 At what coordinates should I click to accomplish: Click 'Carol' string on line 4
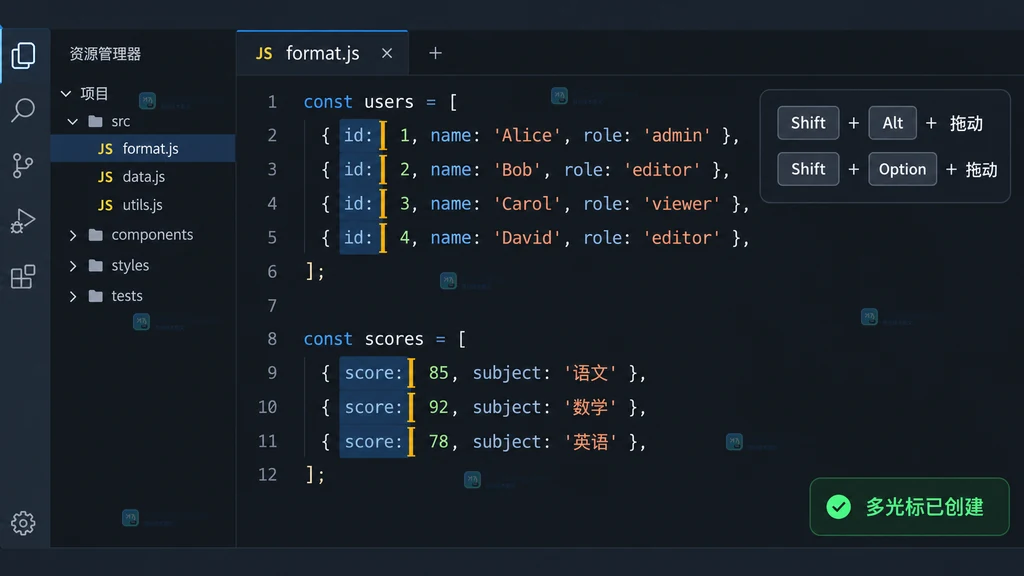click(x=526, y=204)
